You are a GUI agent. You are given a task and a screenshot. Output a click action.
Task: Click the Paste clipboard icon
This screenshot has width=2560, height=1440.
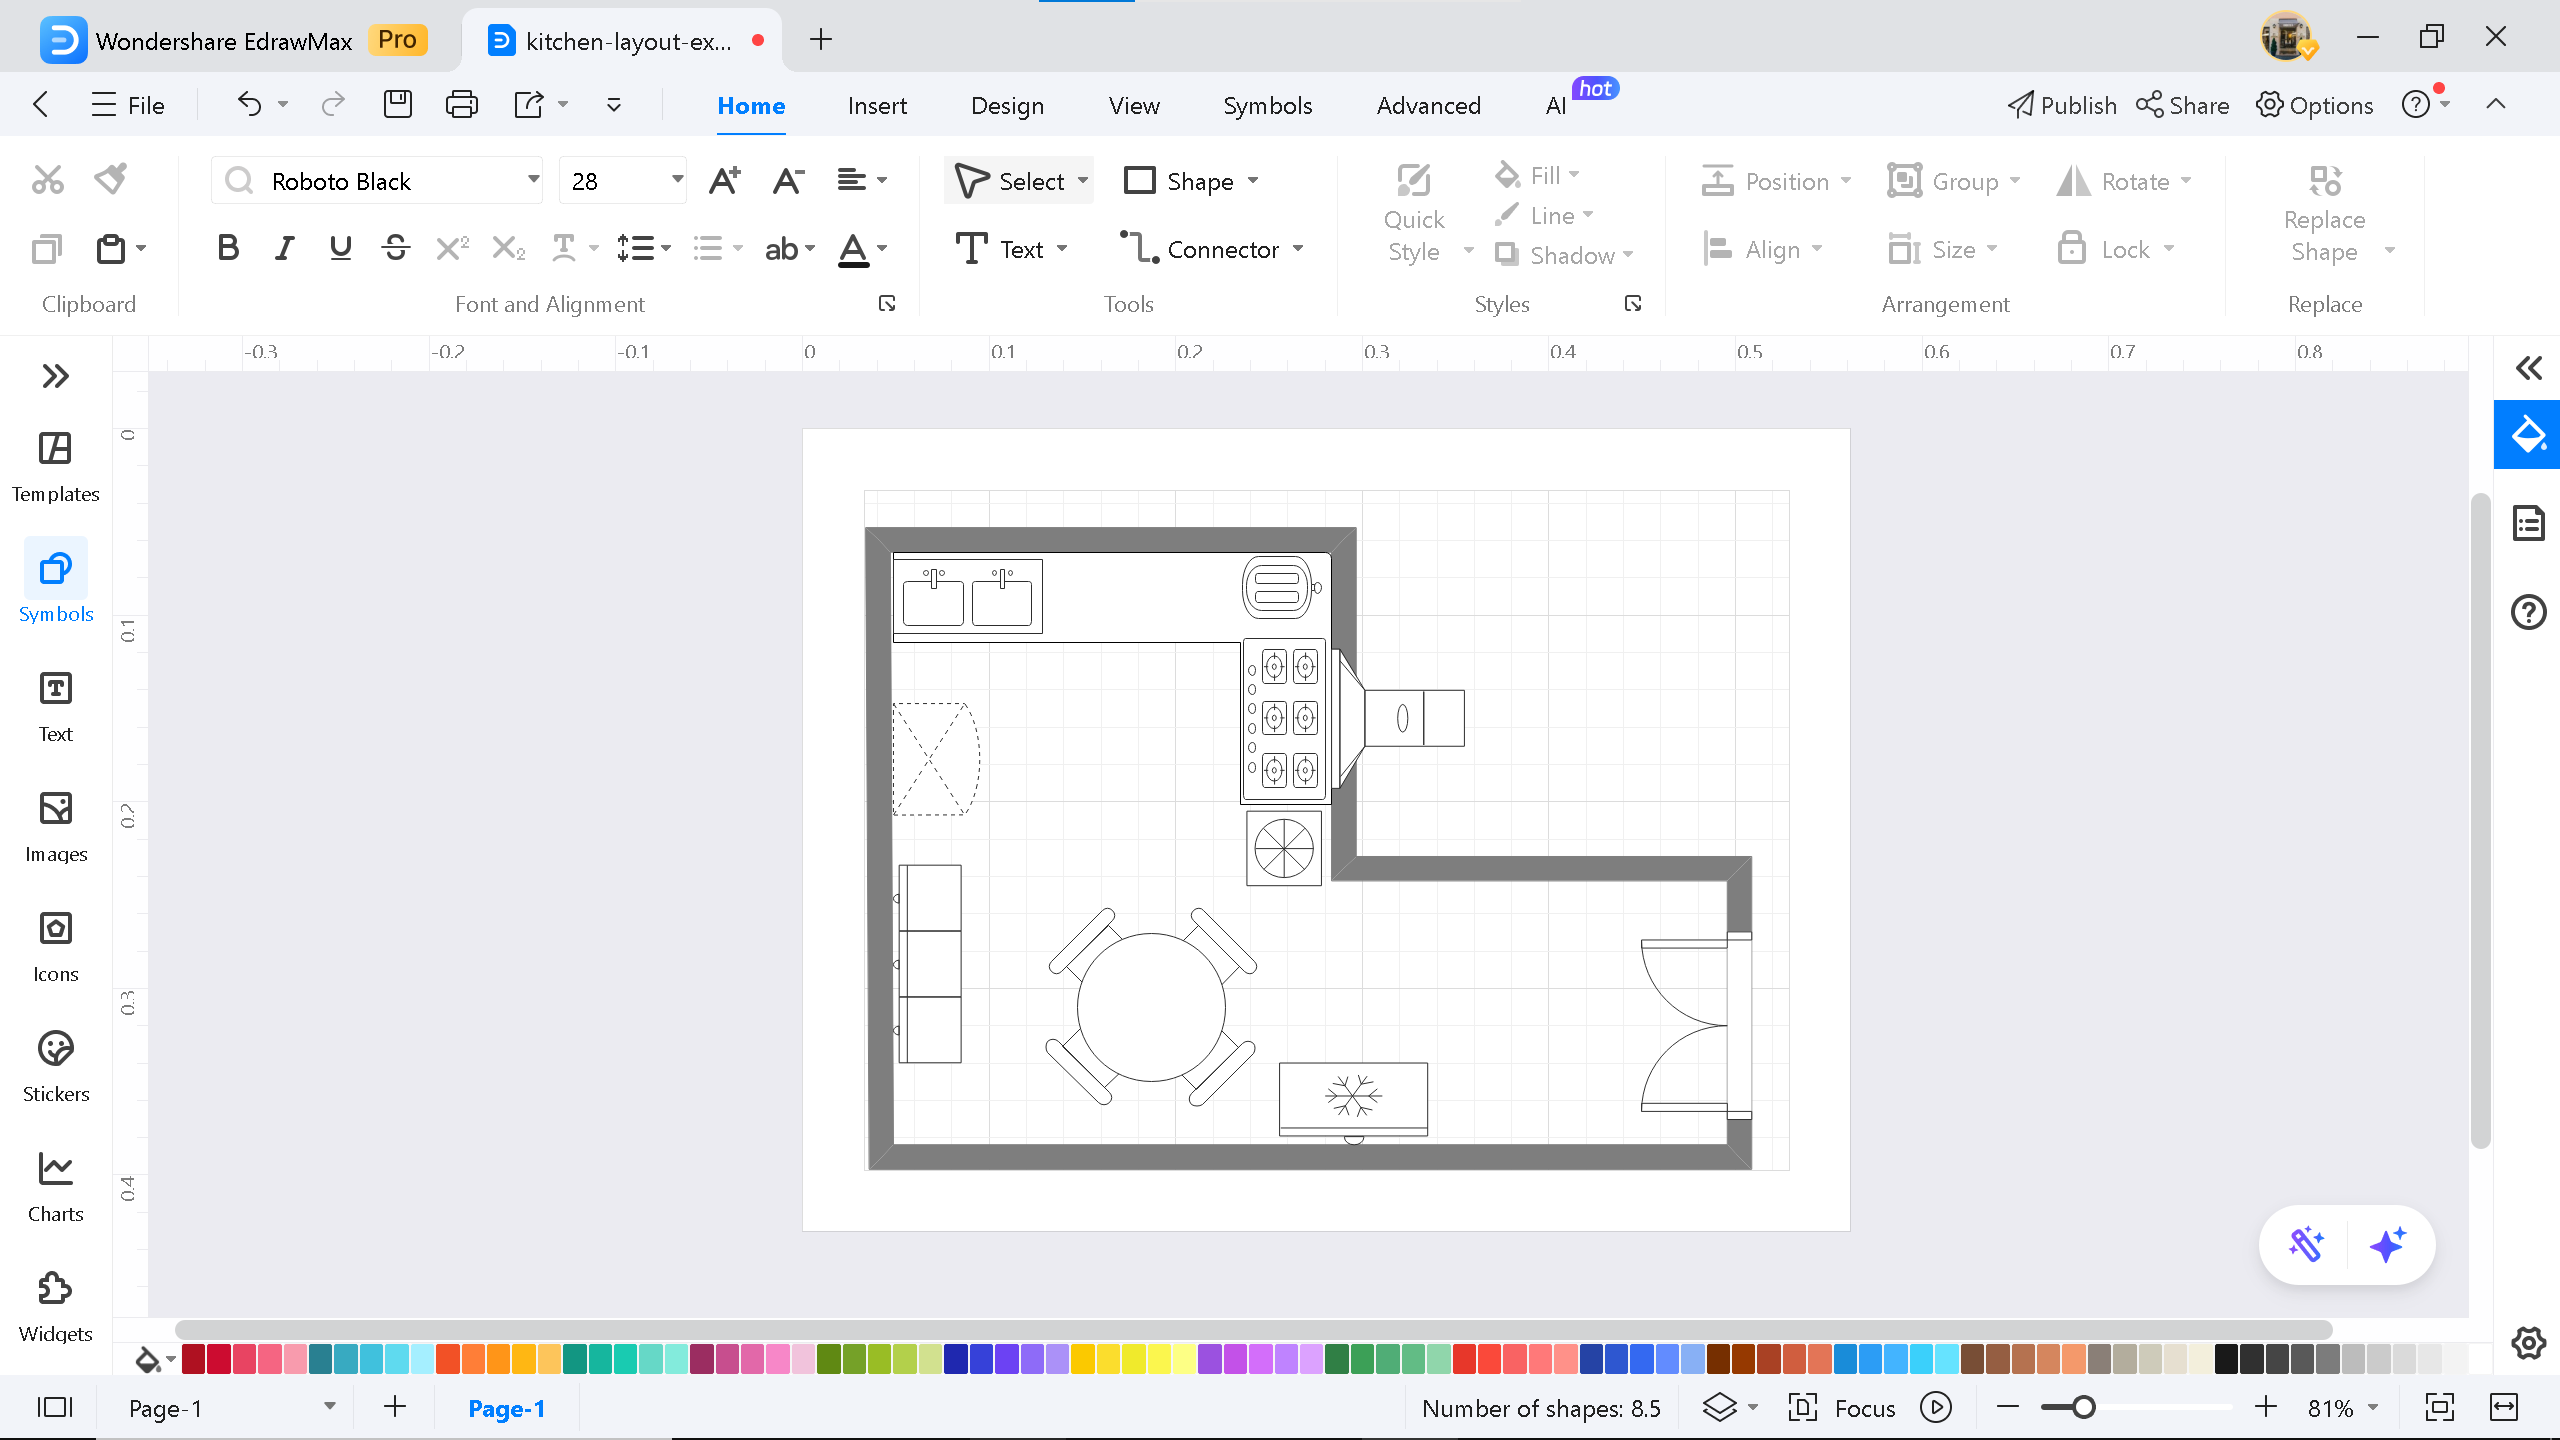[111, 248]
